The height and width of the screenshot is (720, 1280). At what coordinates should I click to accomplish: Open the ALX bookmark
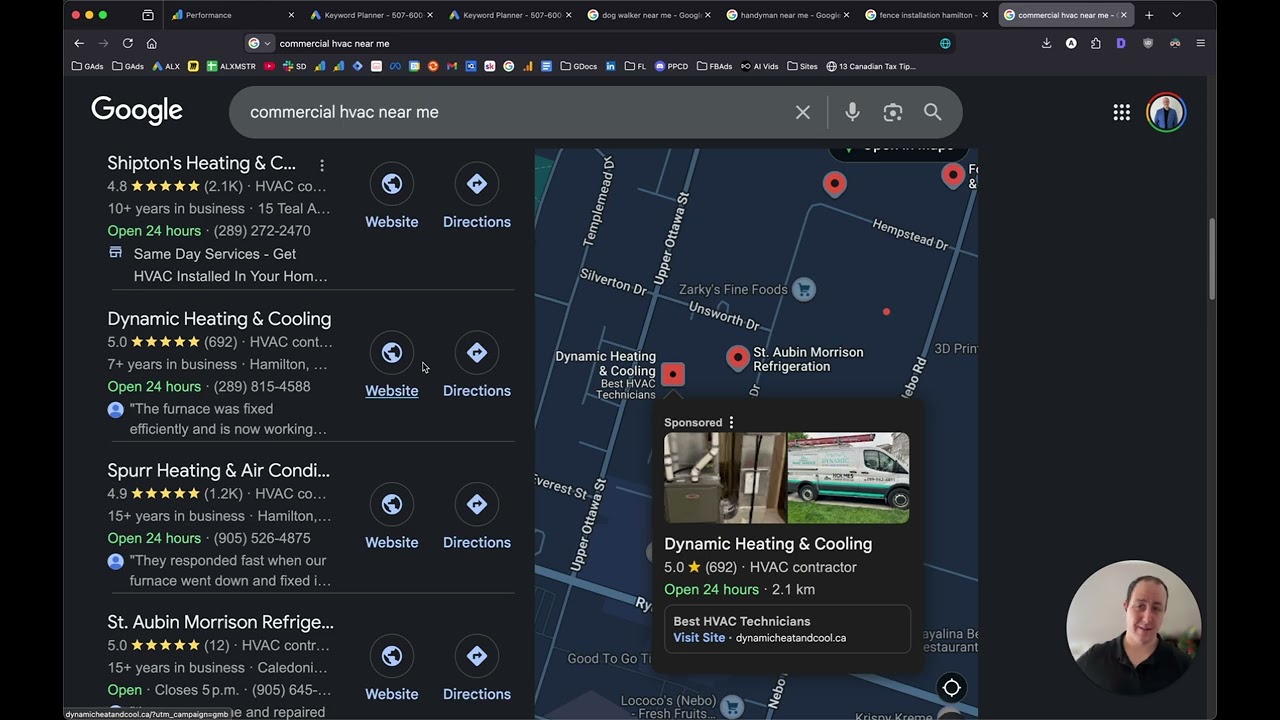[x=166, y=66]
